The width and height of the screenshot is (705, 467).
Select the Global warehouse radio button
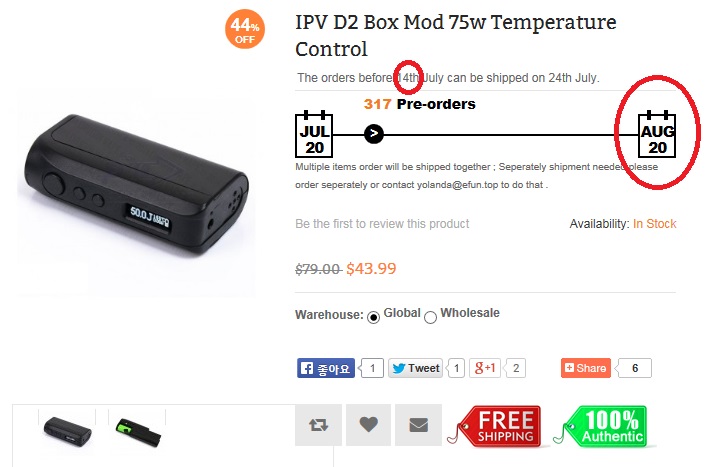[373, 317]
